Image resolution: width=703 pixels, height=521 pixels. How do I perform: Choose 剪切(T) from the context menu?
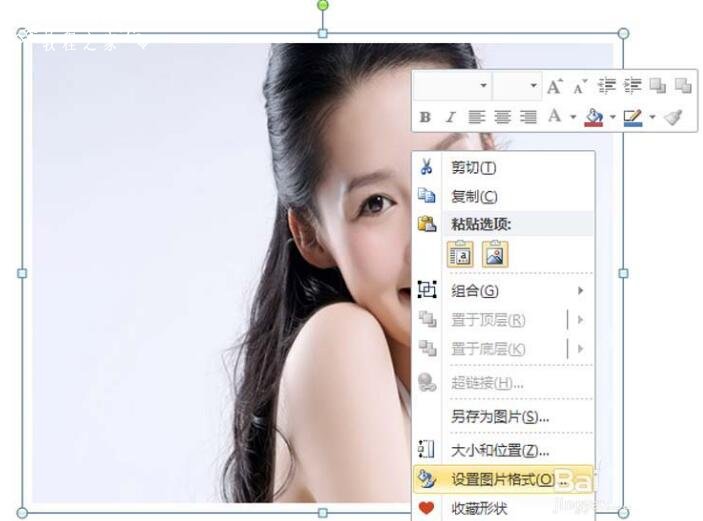coord(503,167)
